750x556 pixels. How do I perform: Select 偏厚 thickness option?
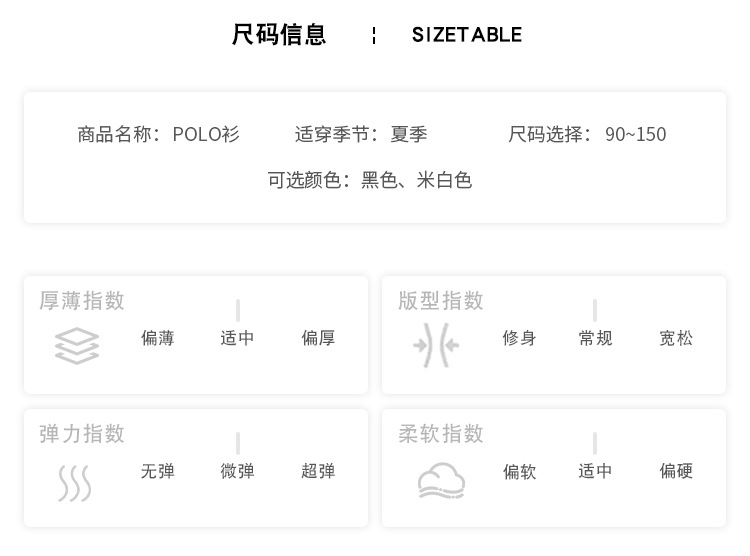(x=318, y=338)
